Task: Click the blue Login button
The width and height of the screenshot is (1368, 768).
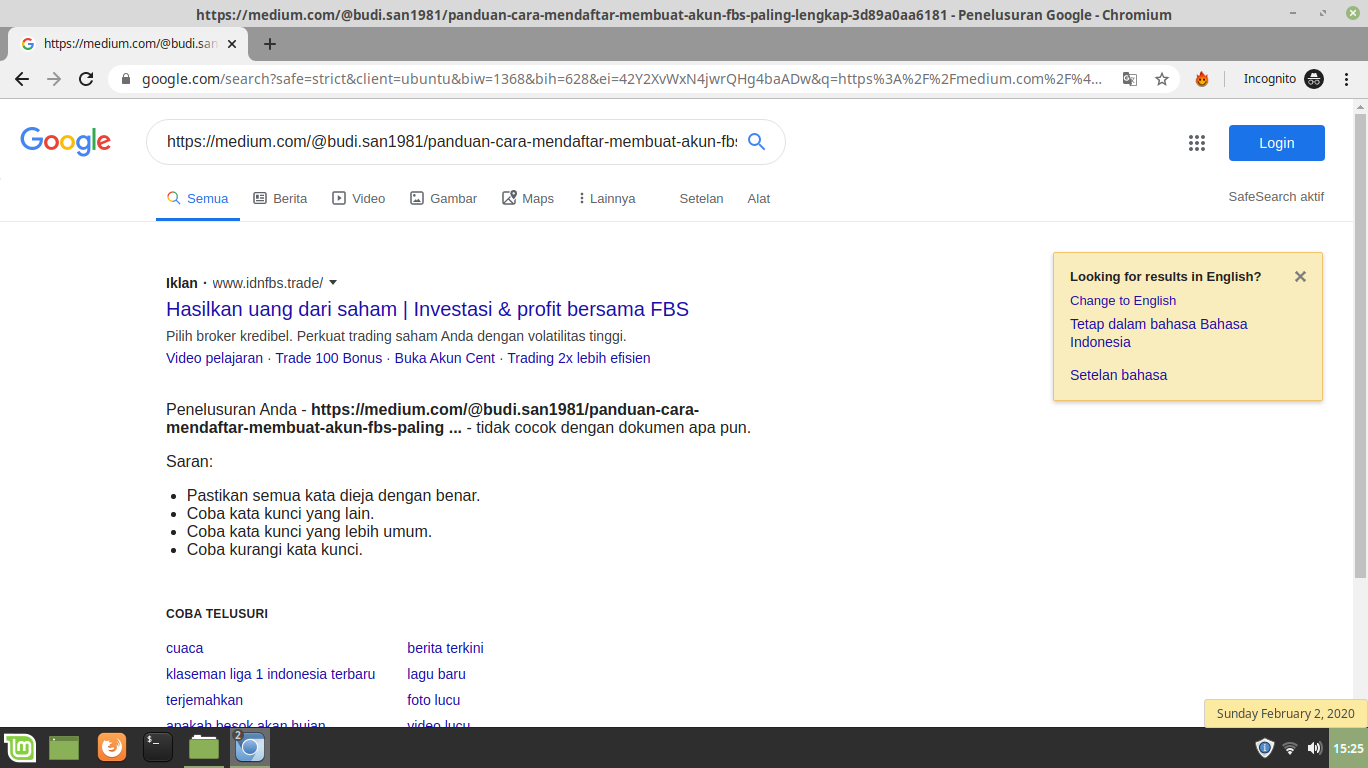Action: pos(1276,143)
